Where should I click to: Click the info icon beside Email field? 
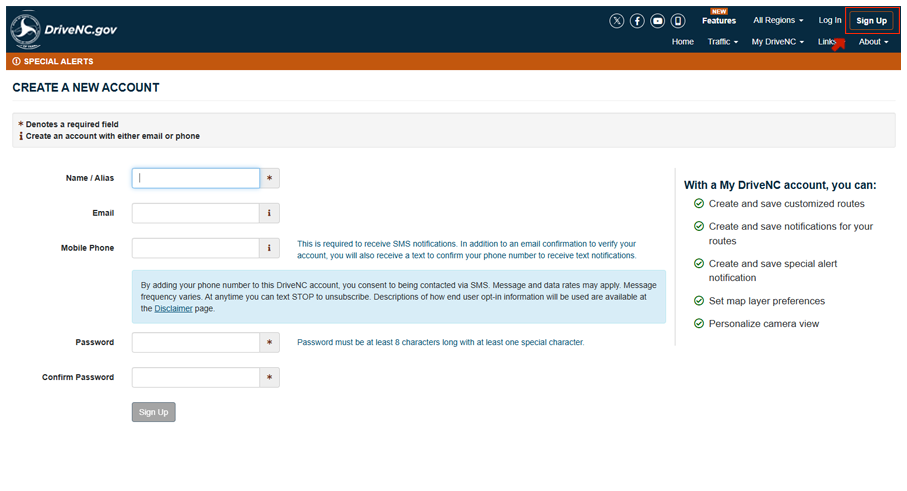[270, 213]
